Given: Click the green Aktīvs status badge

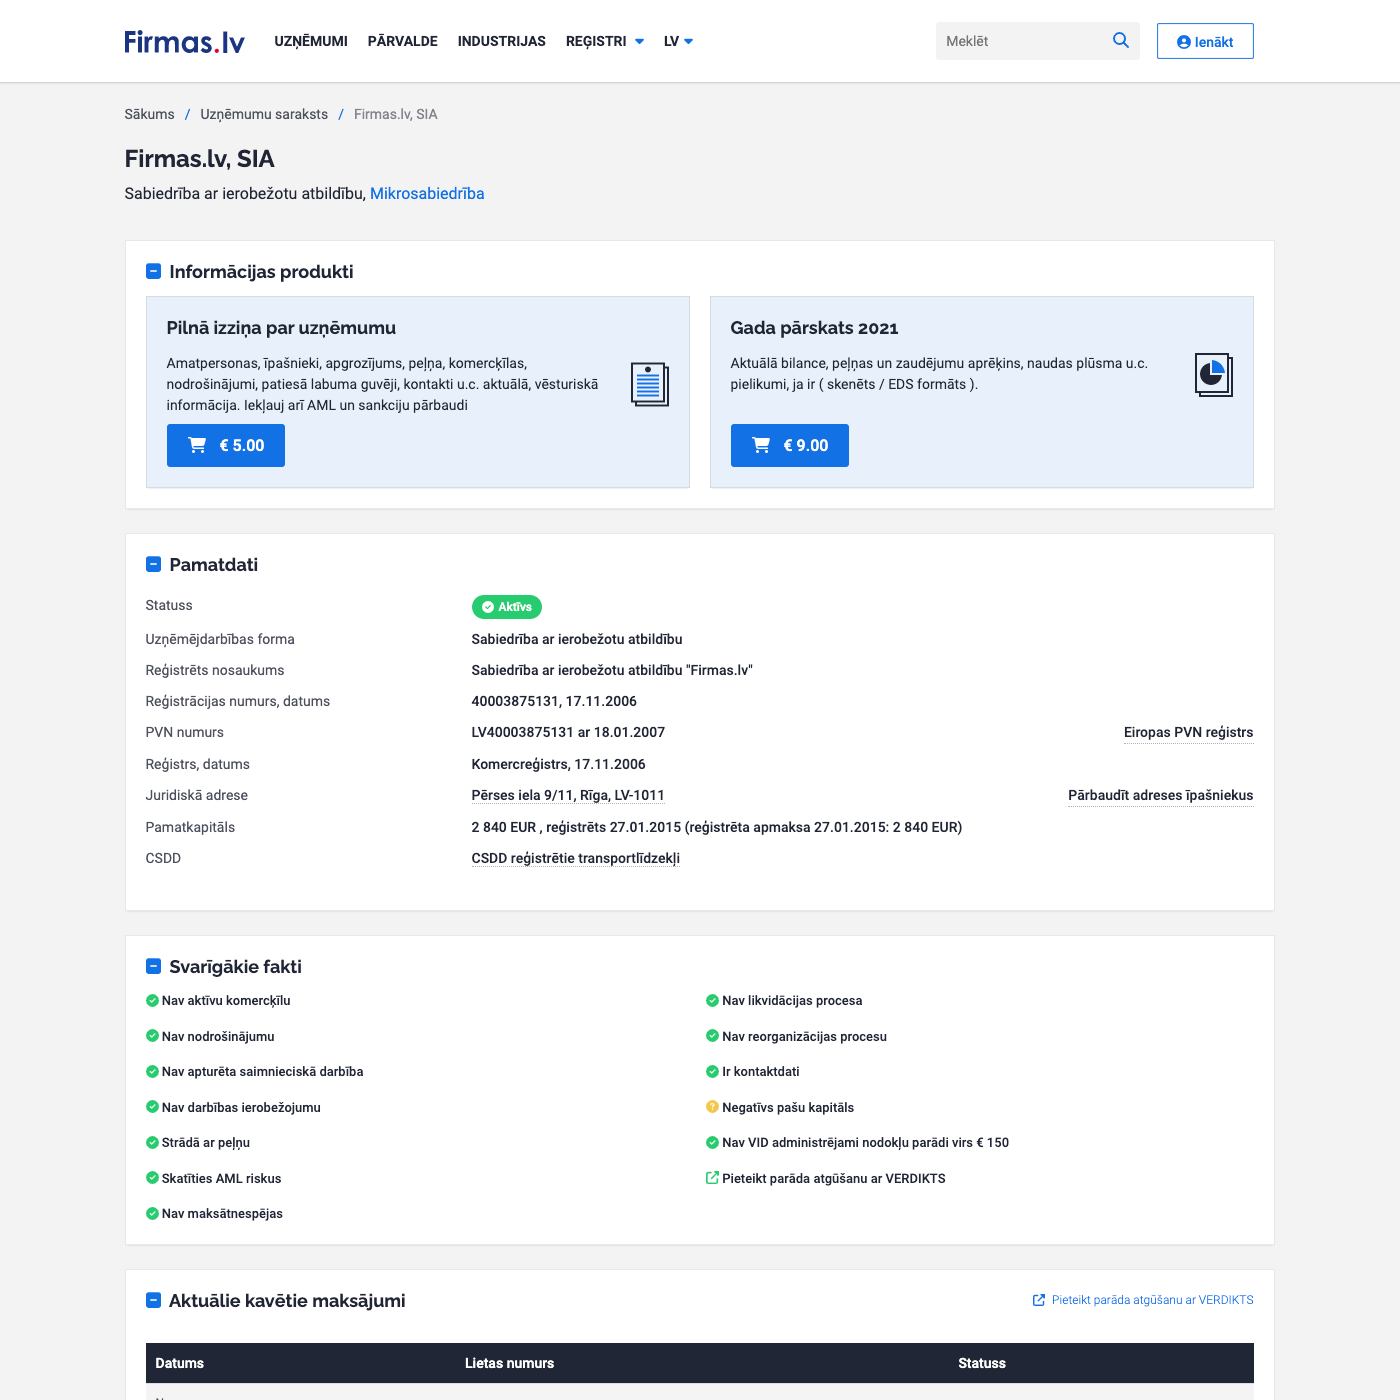Looking at the screenshot, I should (506, 607).
